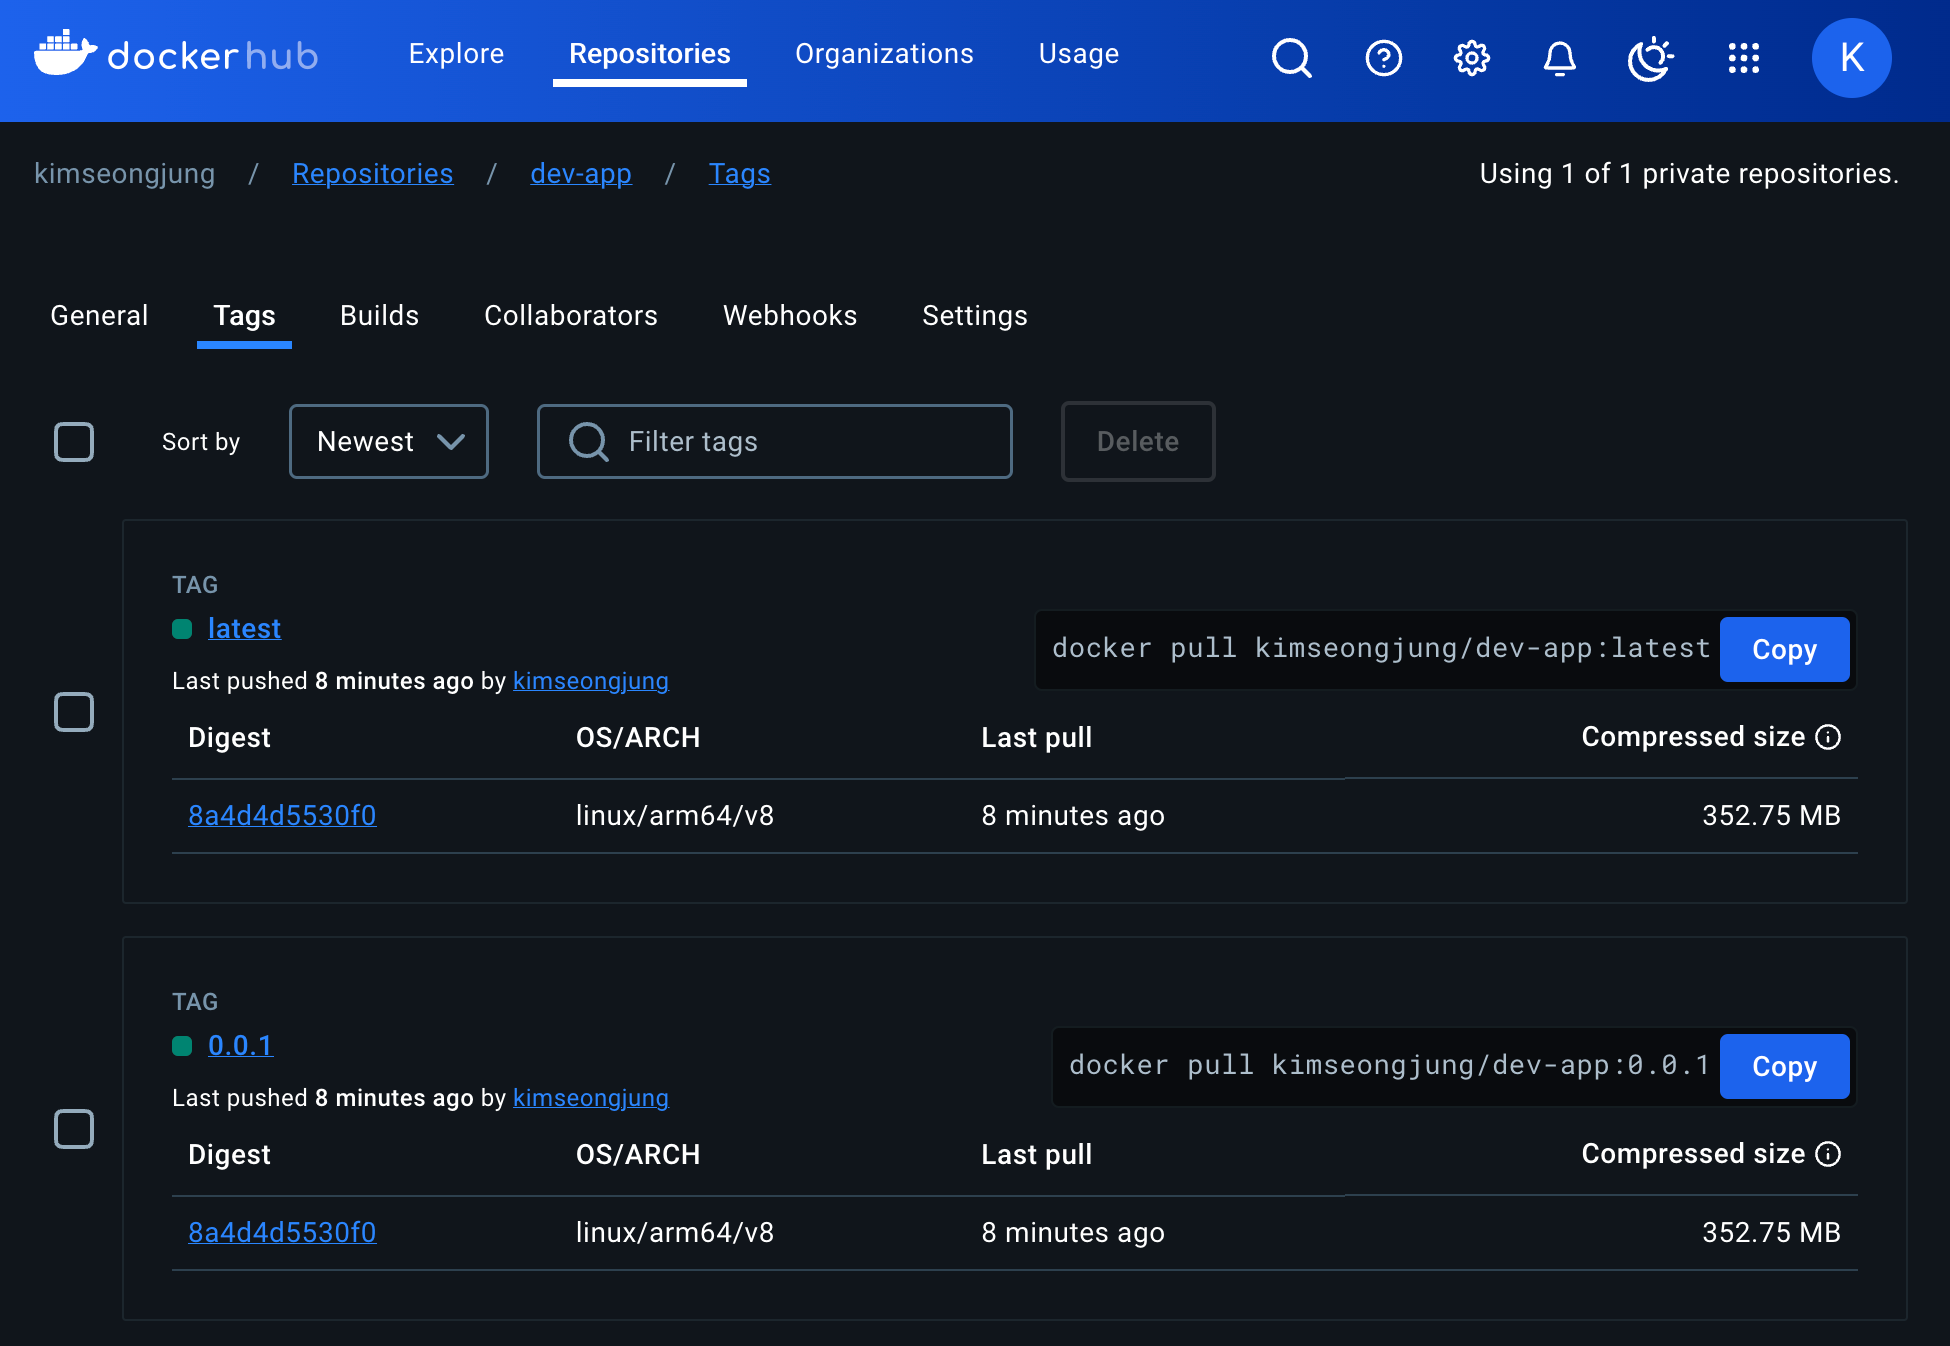1950x1346 pixels.
Task: Click the green status dot beside latest
Action: [182, 629]
